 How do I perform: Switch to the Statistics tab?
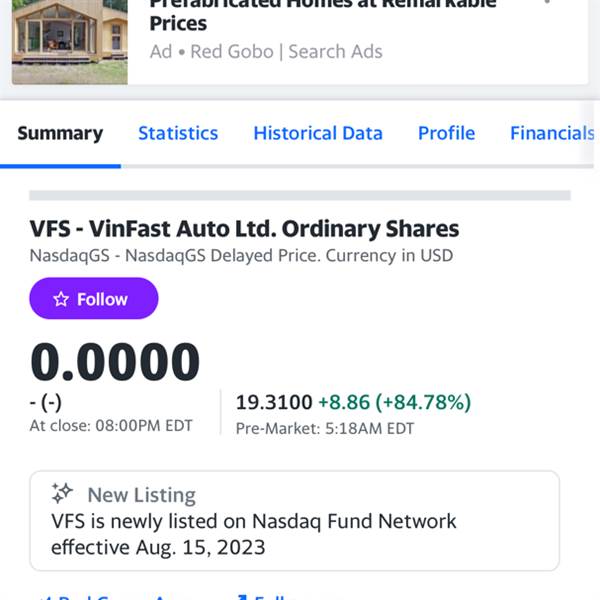(x=178, y=134)
